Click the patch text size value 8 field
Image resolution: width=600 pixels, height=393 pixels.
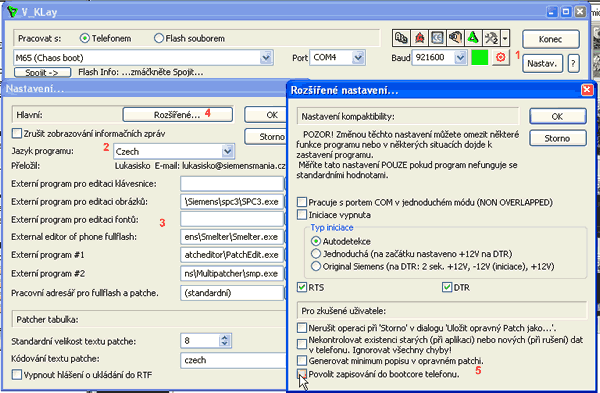[201, 341]
